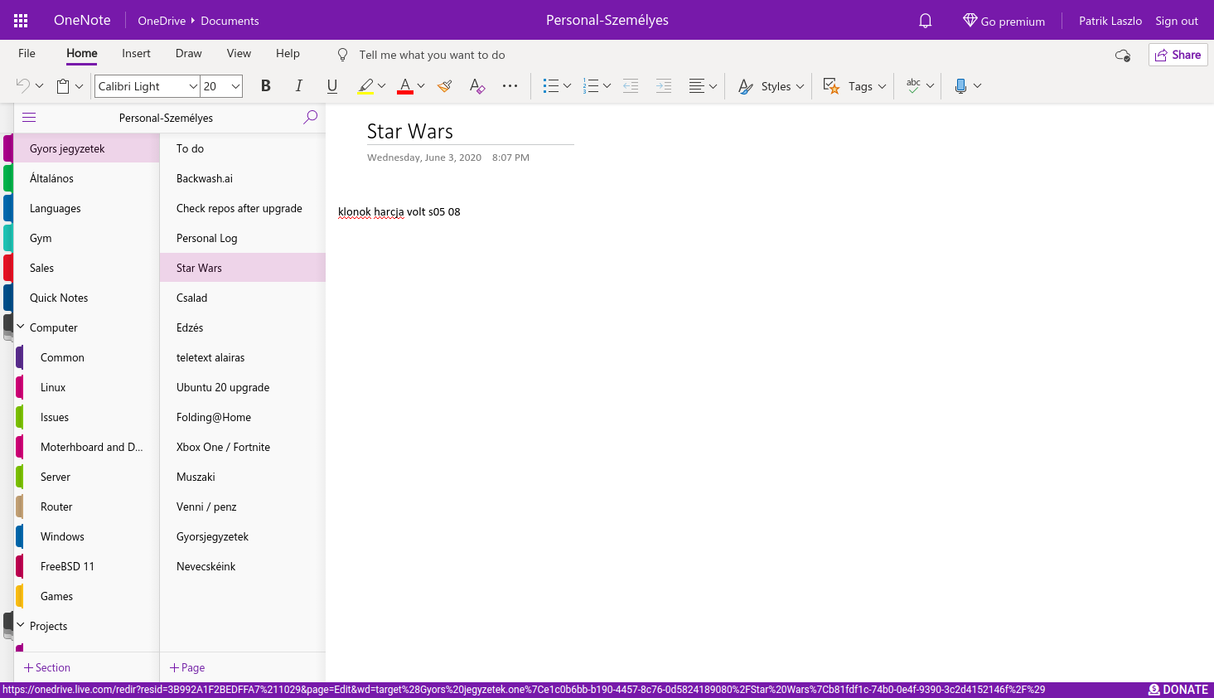Clear all formatting with the eraser icon
Screen dimensions: 1214x698
[x=477, y=86]
